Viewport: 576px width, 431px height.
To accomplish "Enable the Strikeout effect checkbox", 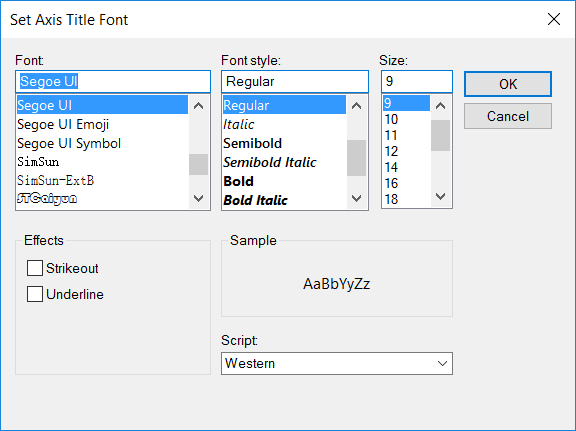I will coord(35,268).
